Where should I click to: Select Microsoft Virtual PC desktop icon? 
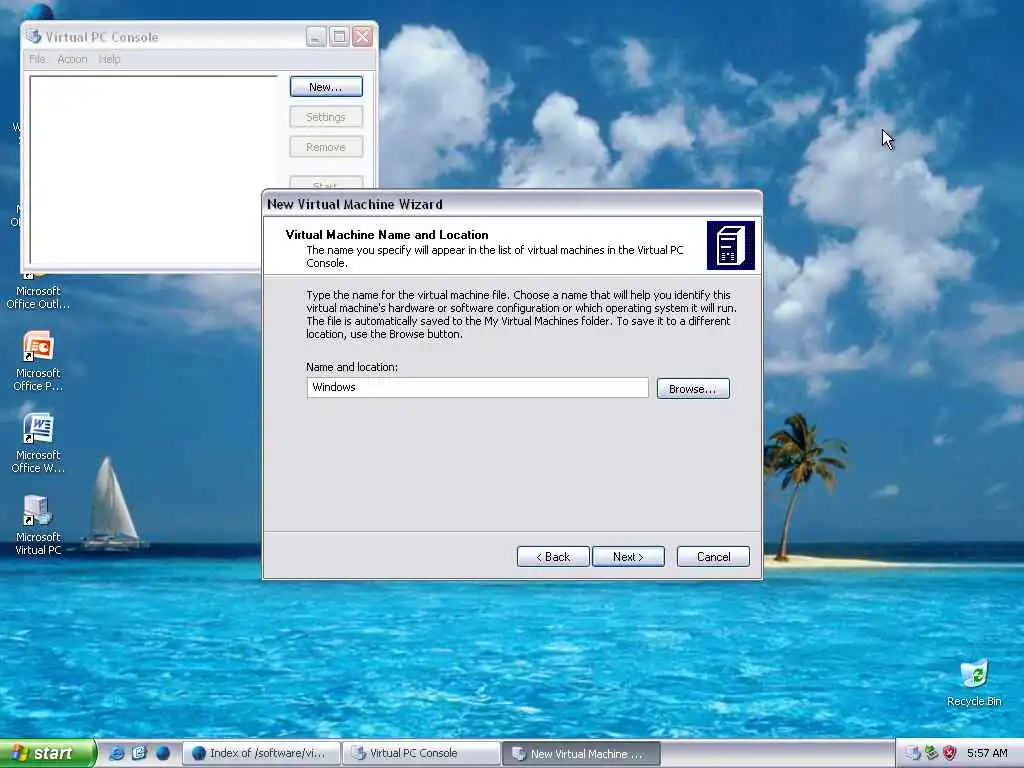[38, 525]
